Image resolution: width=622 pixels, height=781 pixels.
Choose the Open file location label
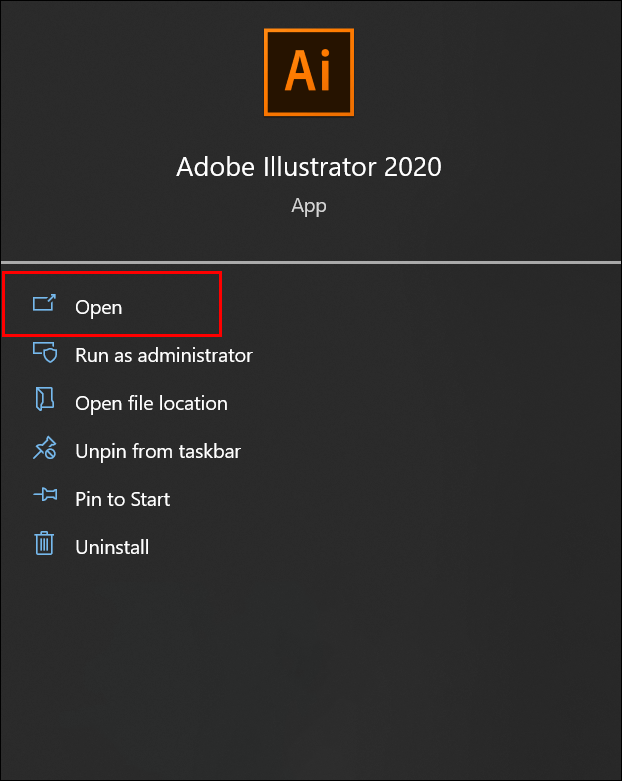tap(151, 403)
